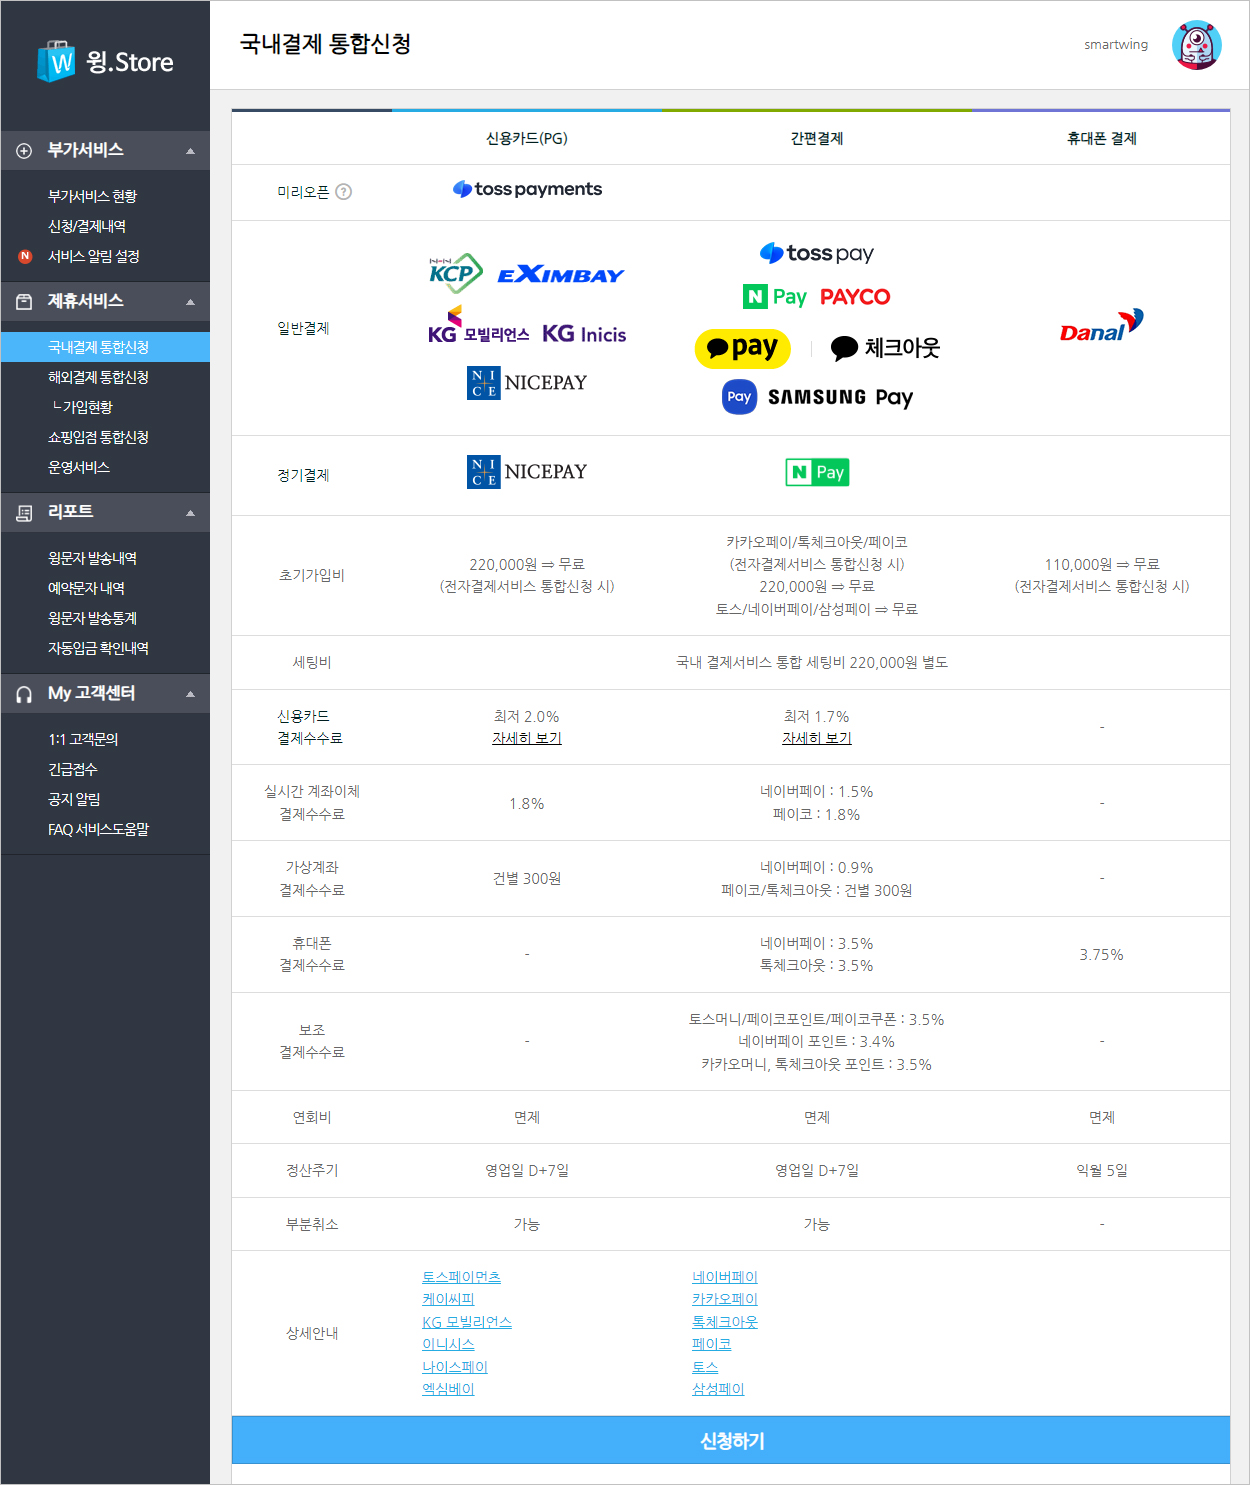1250x1485 pixels.
Task: Open 자세히 보기 under 최저 1.7%
Action: pyautogui.click(x=817, y=738)
